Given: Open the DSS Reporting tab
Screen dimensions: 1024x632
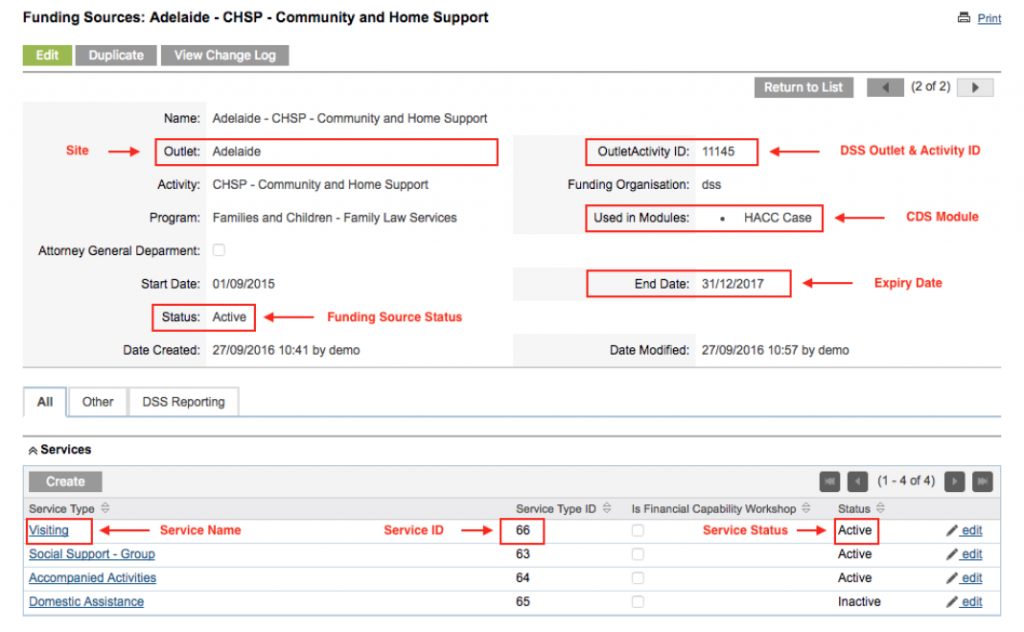Looking at the screenshot, I should [x=183, y=401].
